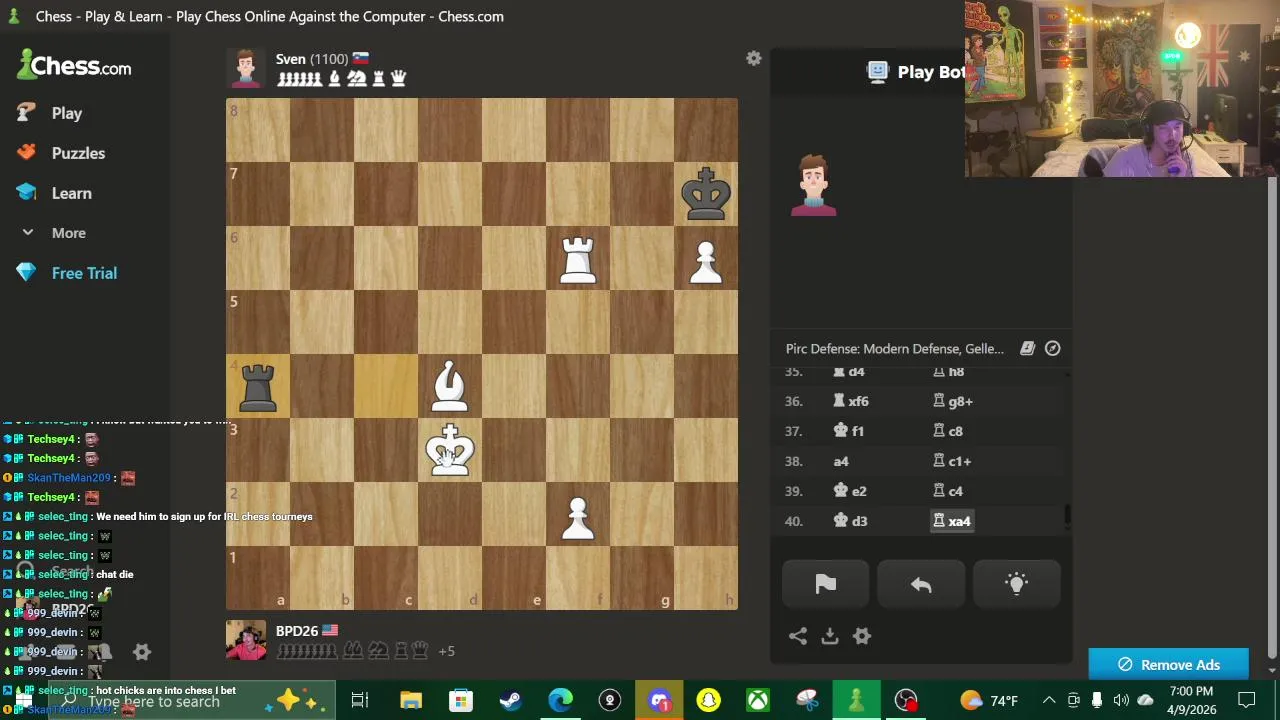Image resolution: width=1280 pixels, height=720 pixels.
Task: Click the Remove Ads button
Action: point(1168,665)
